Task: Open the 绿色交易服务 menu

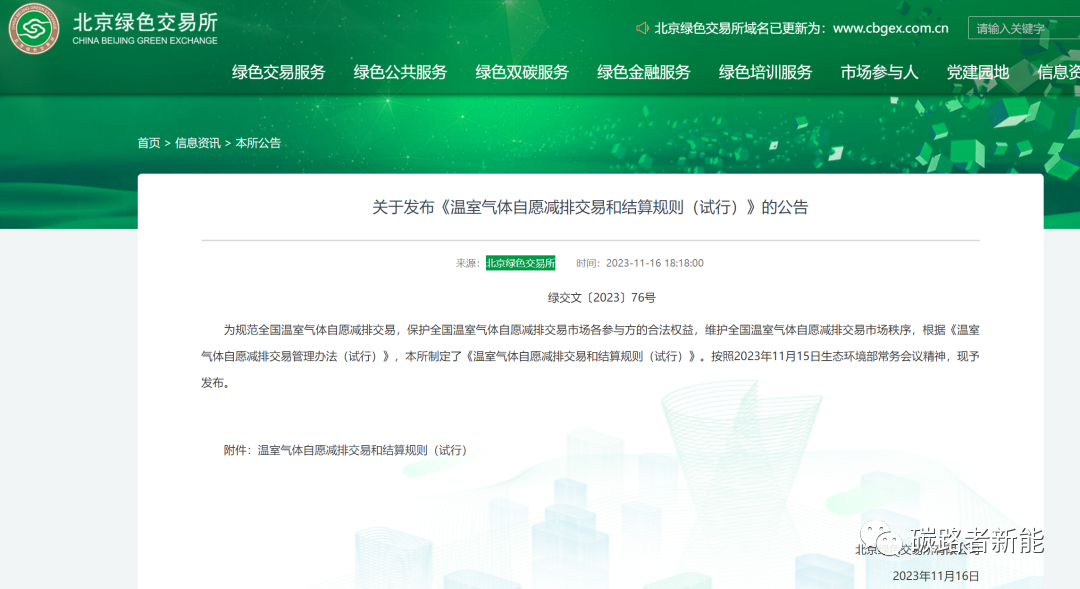Action: point(278,72)
